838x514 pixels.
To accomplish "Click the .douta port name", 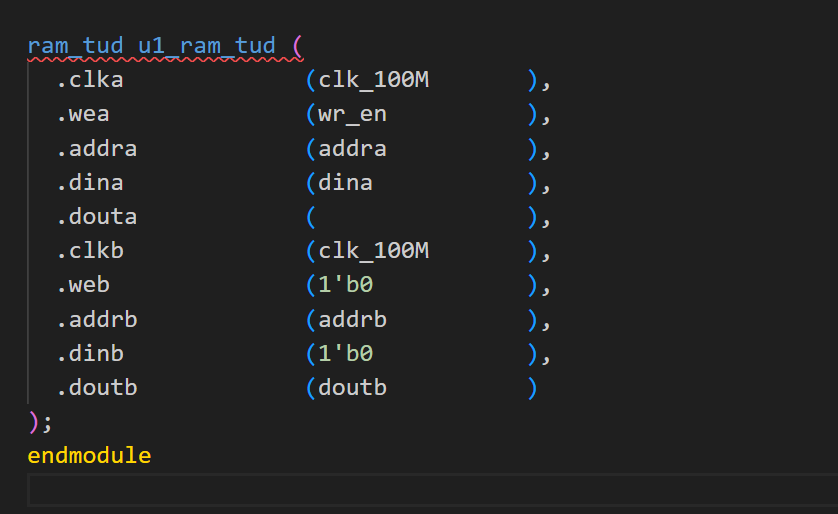I will (x=97, y=217).
